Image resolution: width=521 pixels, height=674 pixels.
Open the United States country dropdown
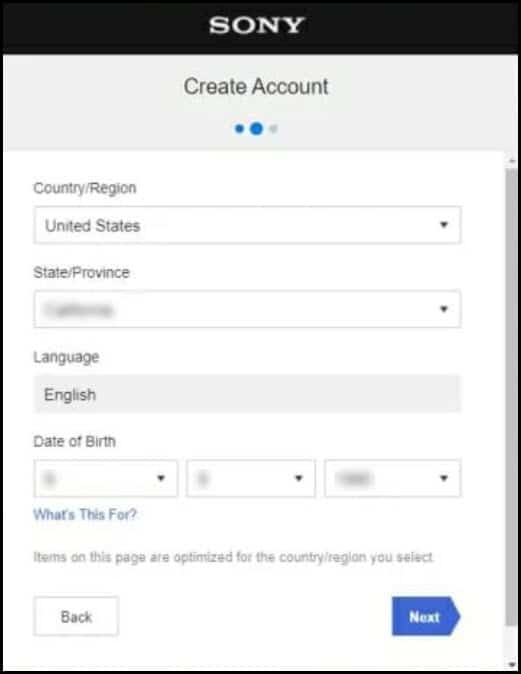pyautogui.click(x=247, y=225)
